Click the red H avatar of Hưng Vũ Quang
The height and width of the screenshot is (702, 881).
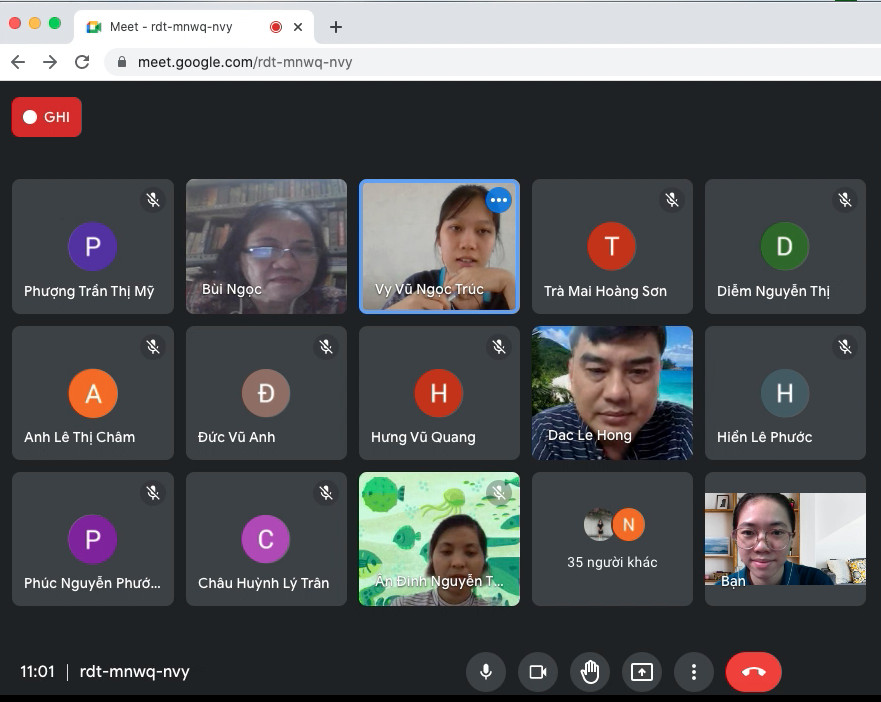click(439, 393)
